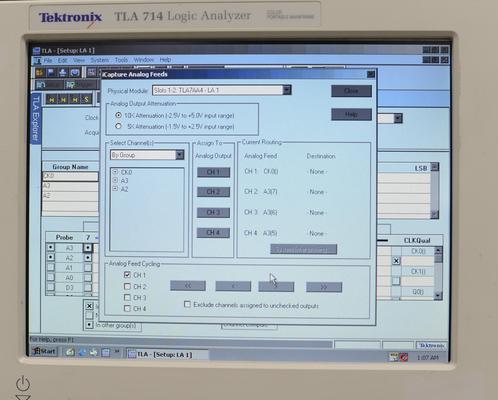
Task: Check CH 4 in Analog Feed Cycling
Action: (x=127, y=308)
